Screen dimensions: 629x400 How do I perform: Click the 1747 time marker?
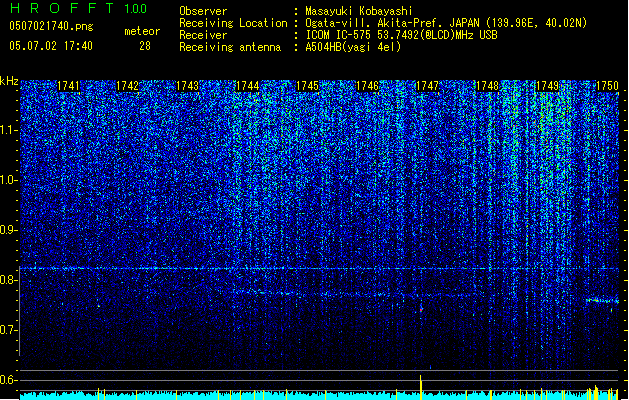click(x=427, y=86)
